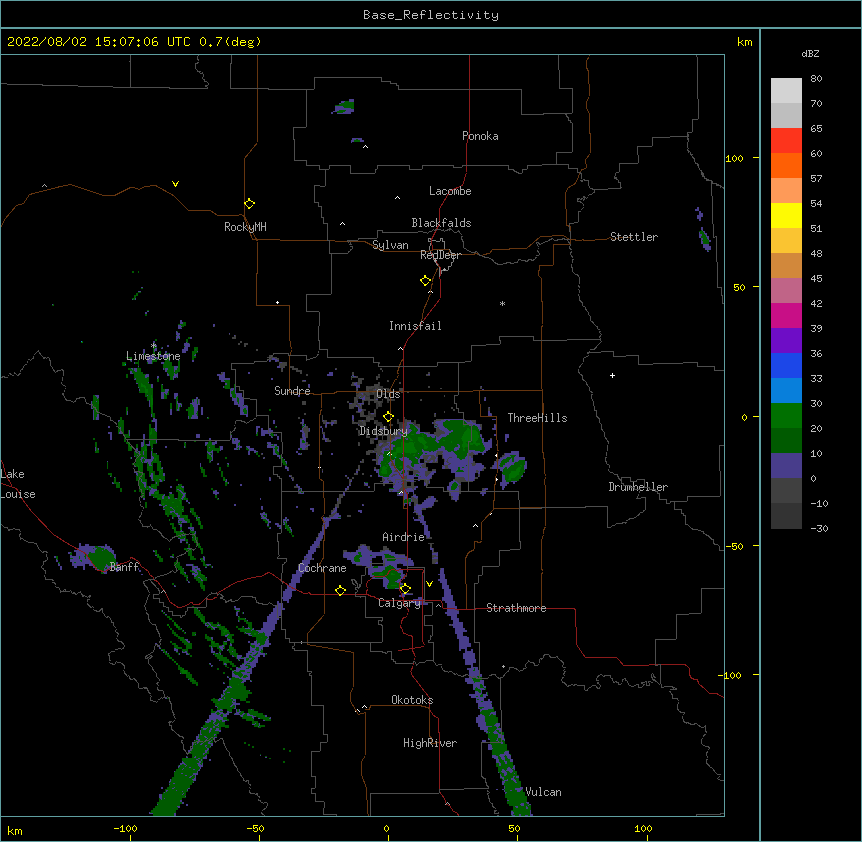Viewport: 862px width, 842px height.
Task: Click white asterisk marker above Limestone
Action: click(153, 346)
